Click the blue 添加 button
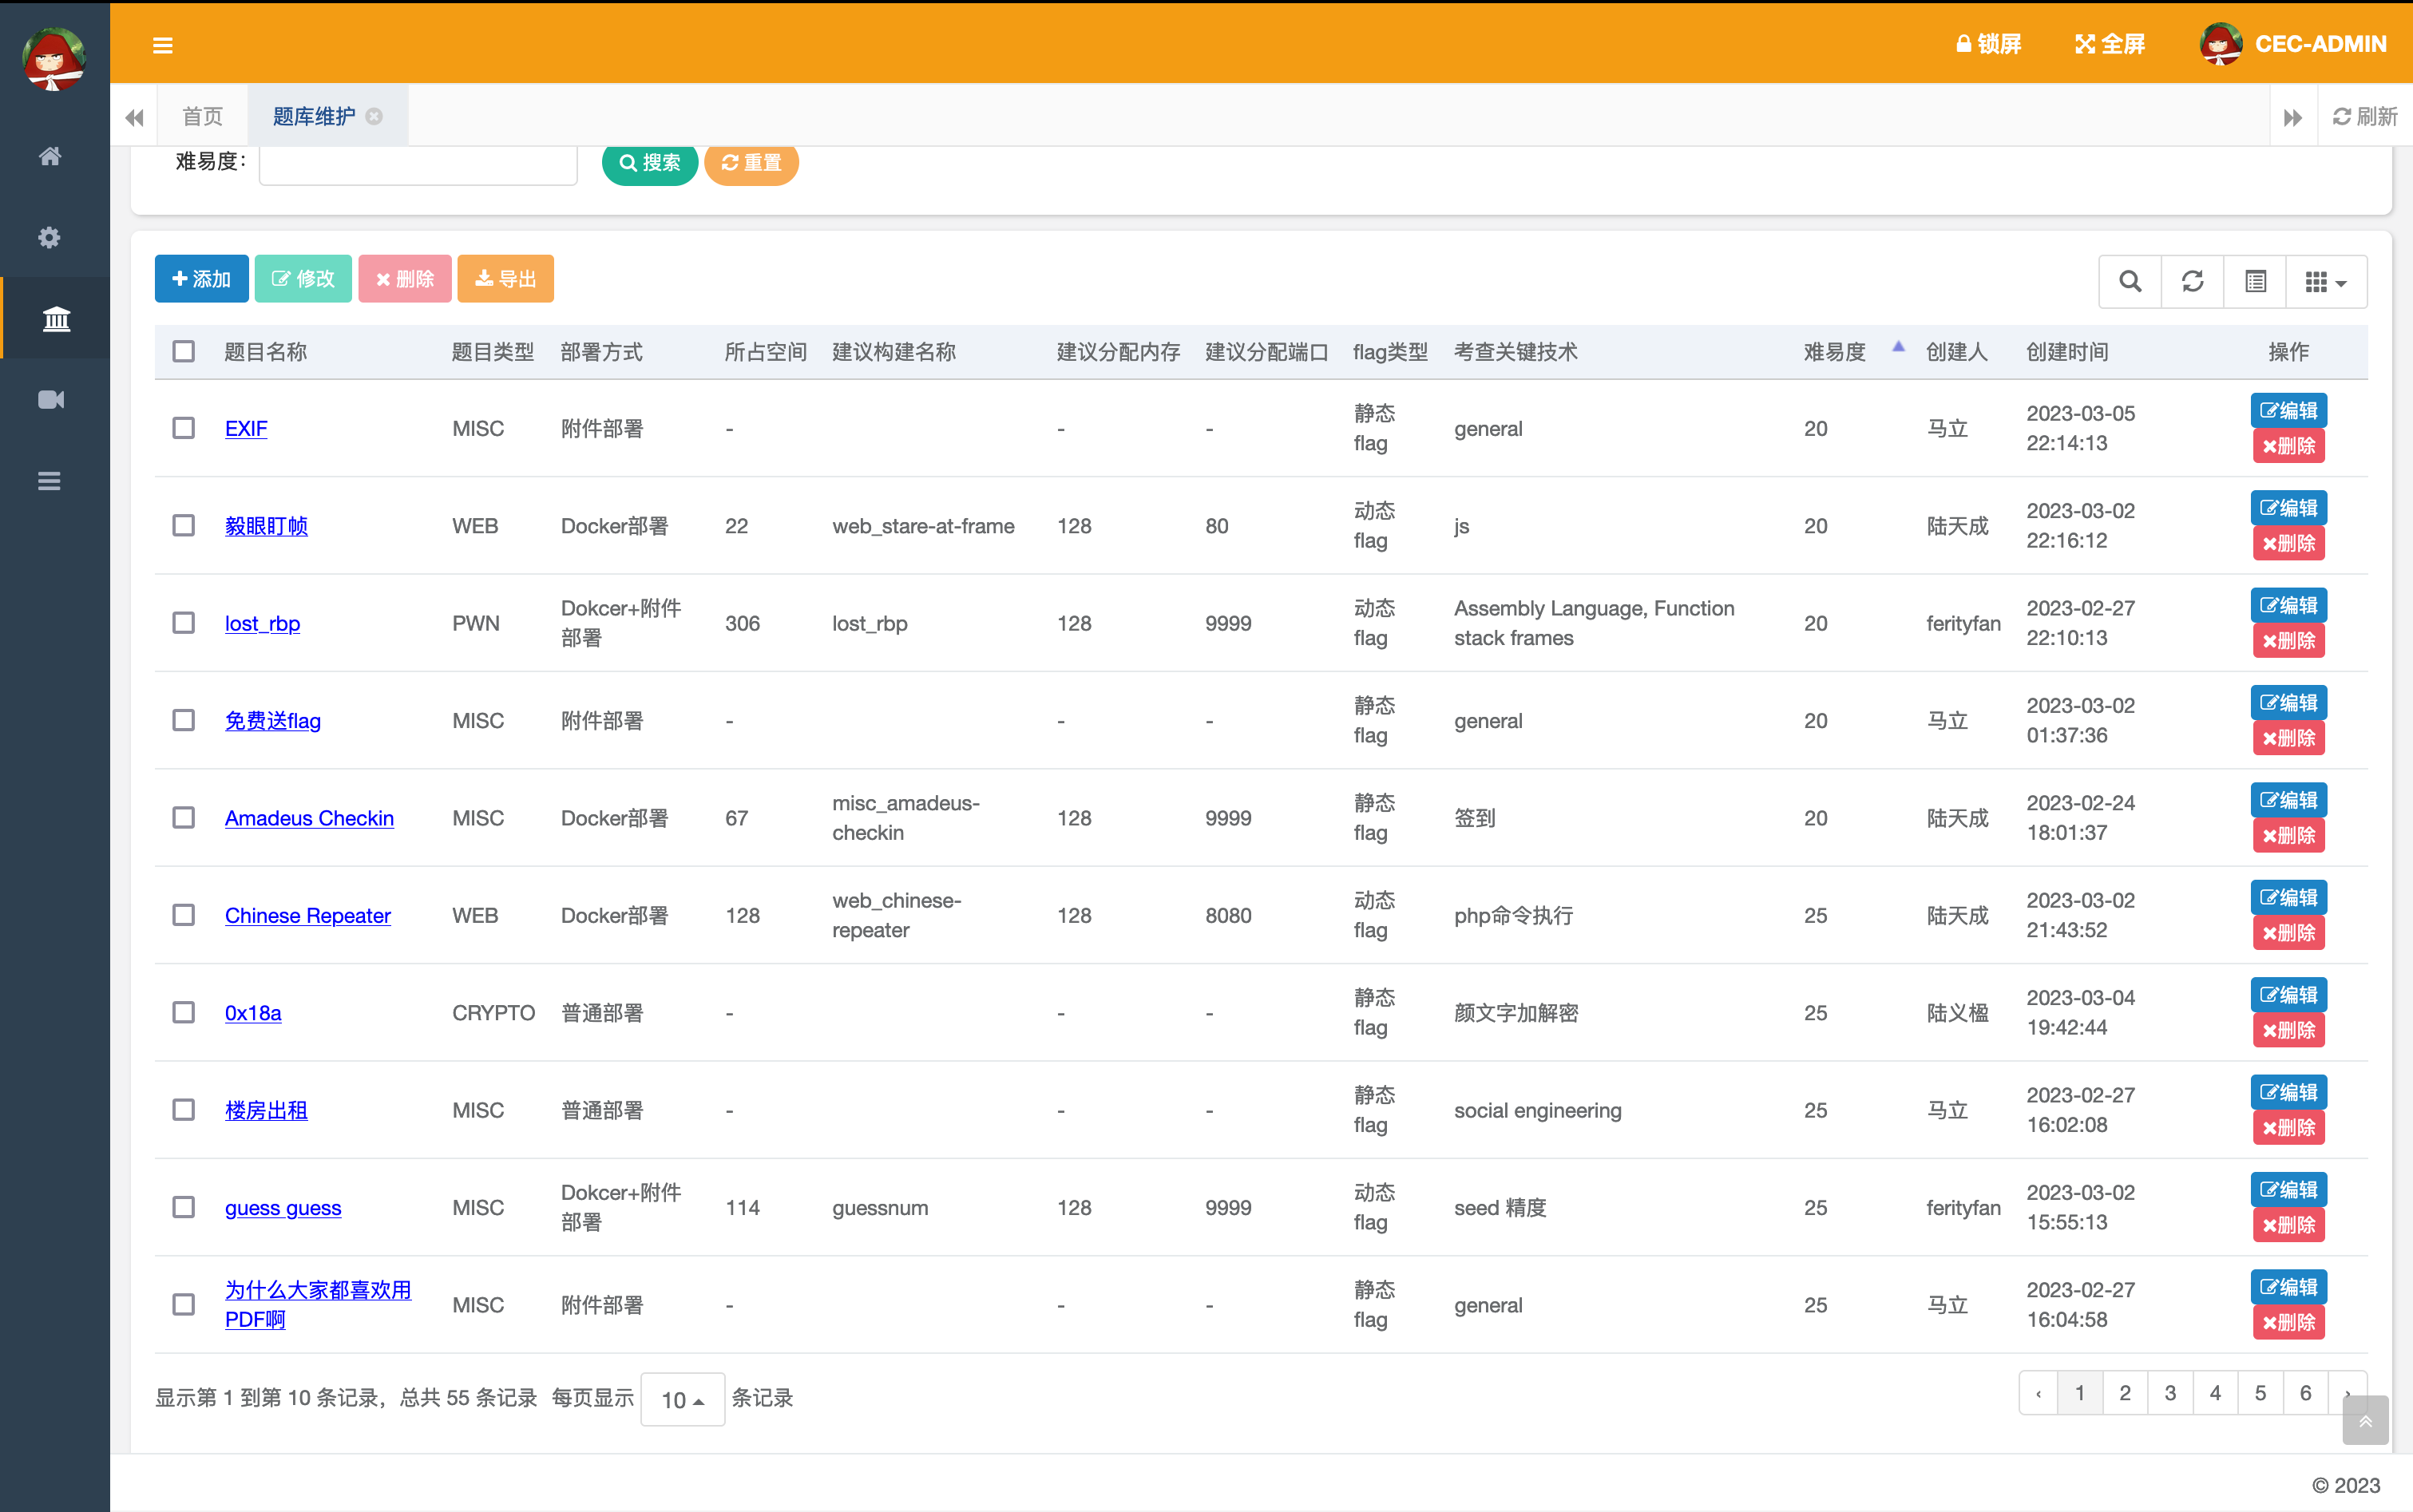The image size is (2413, 1512). [202, 279]
